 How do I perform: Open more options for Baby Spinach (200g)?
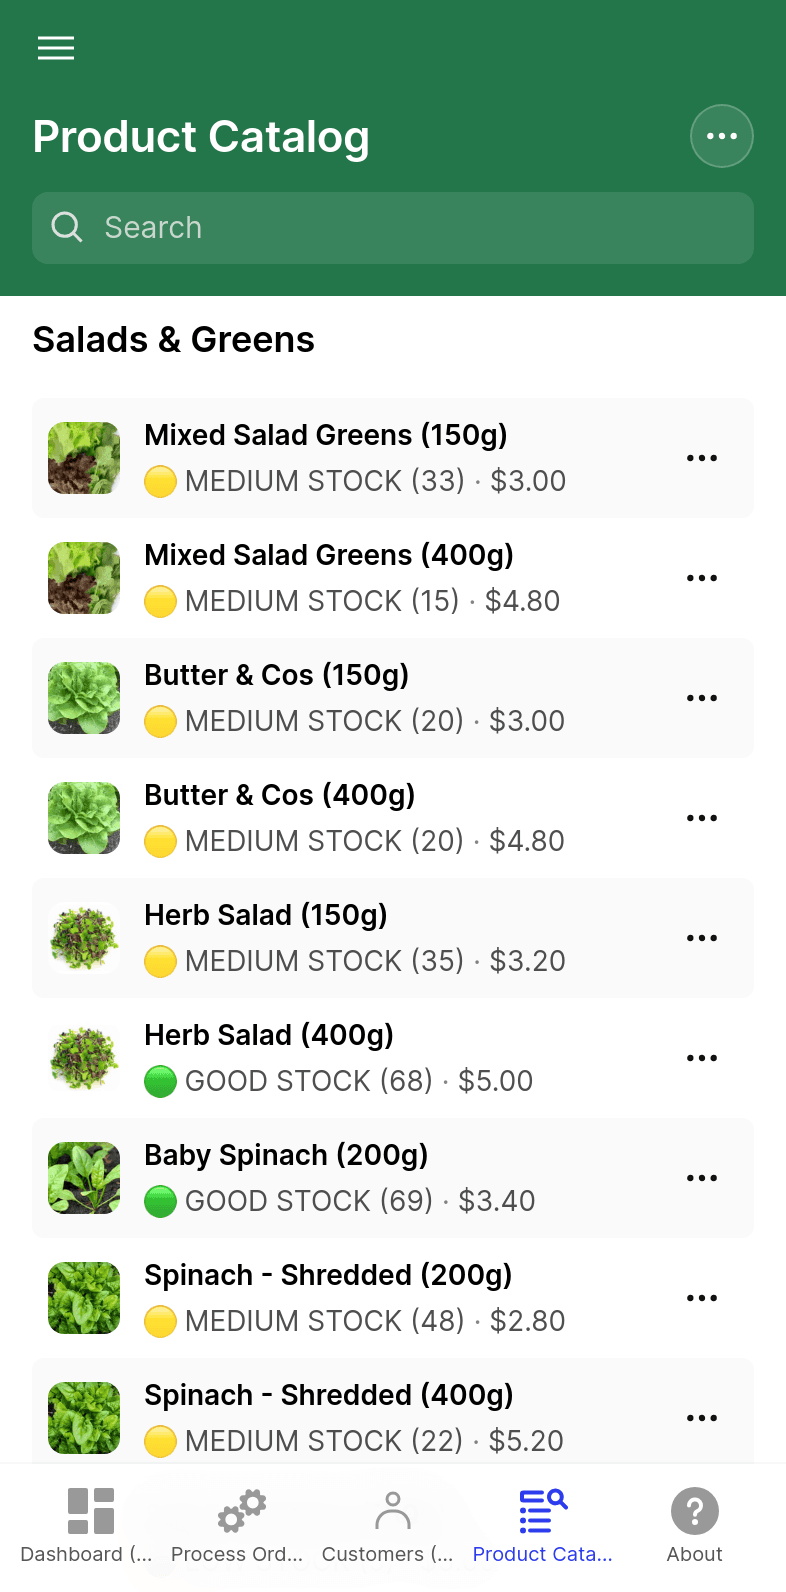(702, 1178)
